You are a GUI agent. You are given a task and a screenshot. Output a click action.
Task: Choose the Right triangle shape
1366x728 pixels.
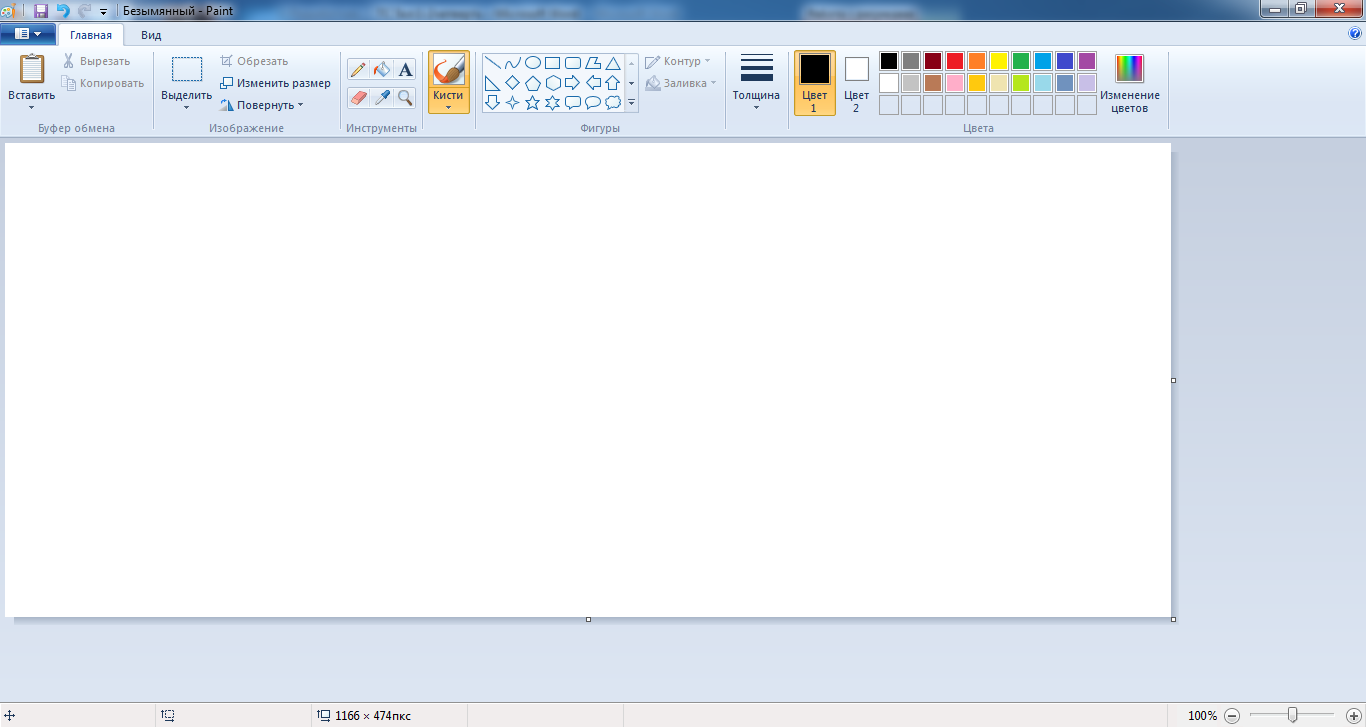pos(492,83)
